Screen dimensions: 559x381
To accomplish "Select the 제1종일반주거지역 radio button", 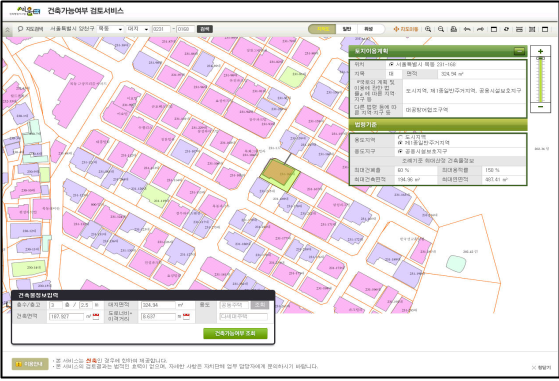I will (x=400, y=142).
